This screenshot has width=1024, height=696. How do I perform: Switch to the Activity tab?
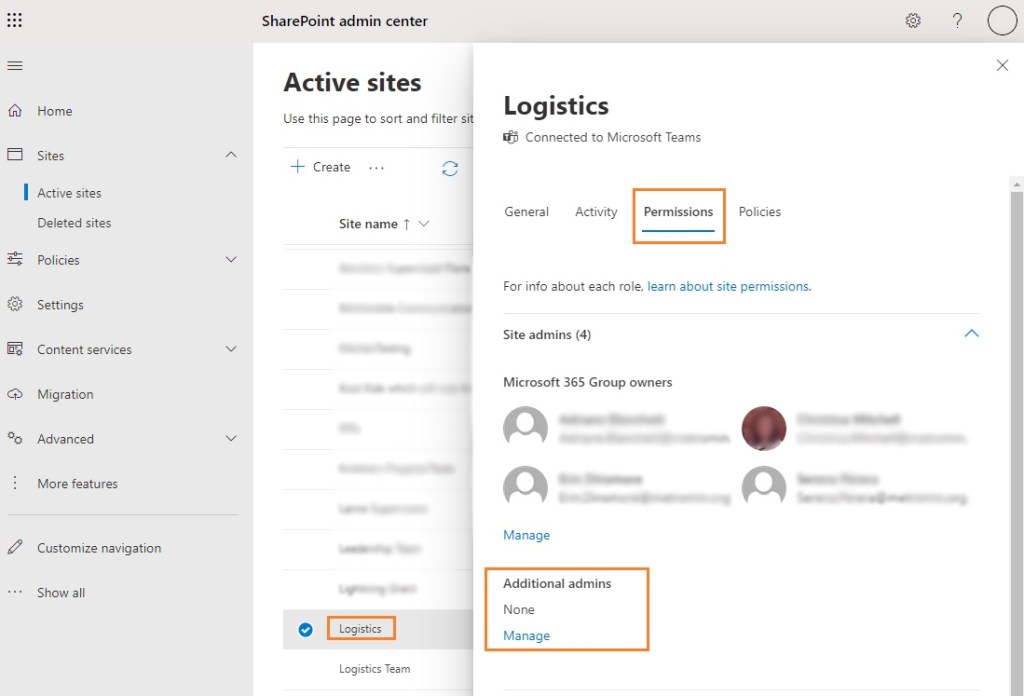(596, 212)
